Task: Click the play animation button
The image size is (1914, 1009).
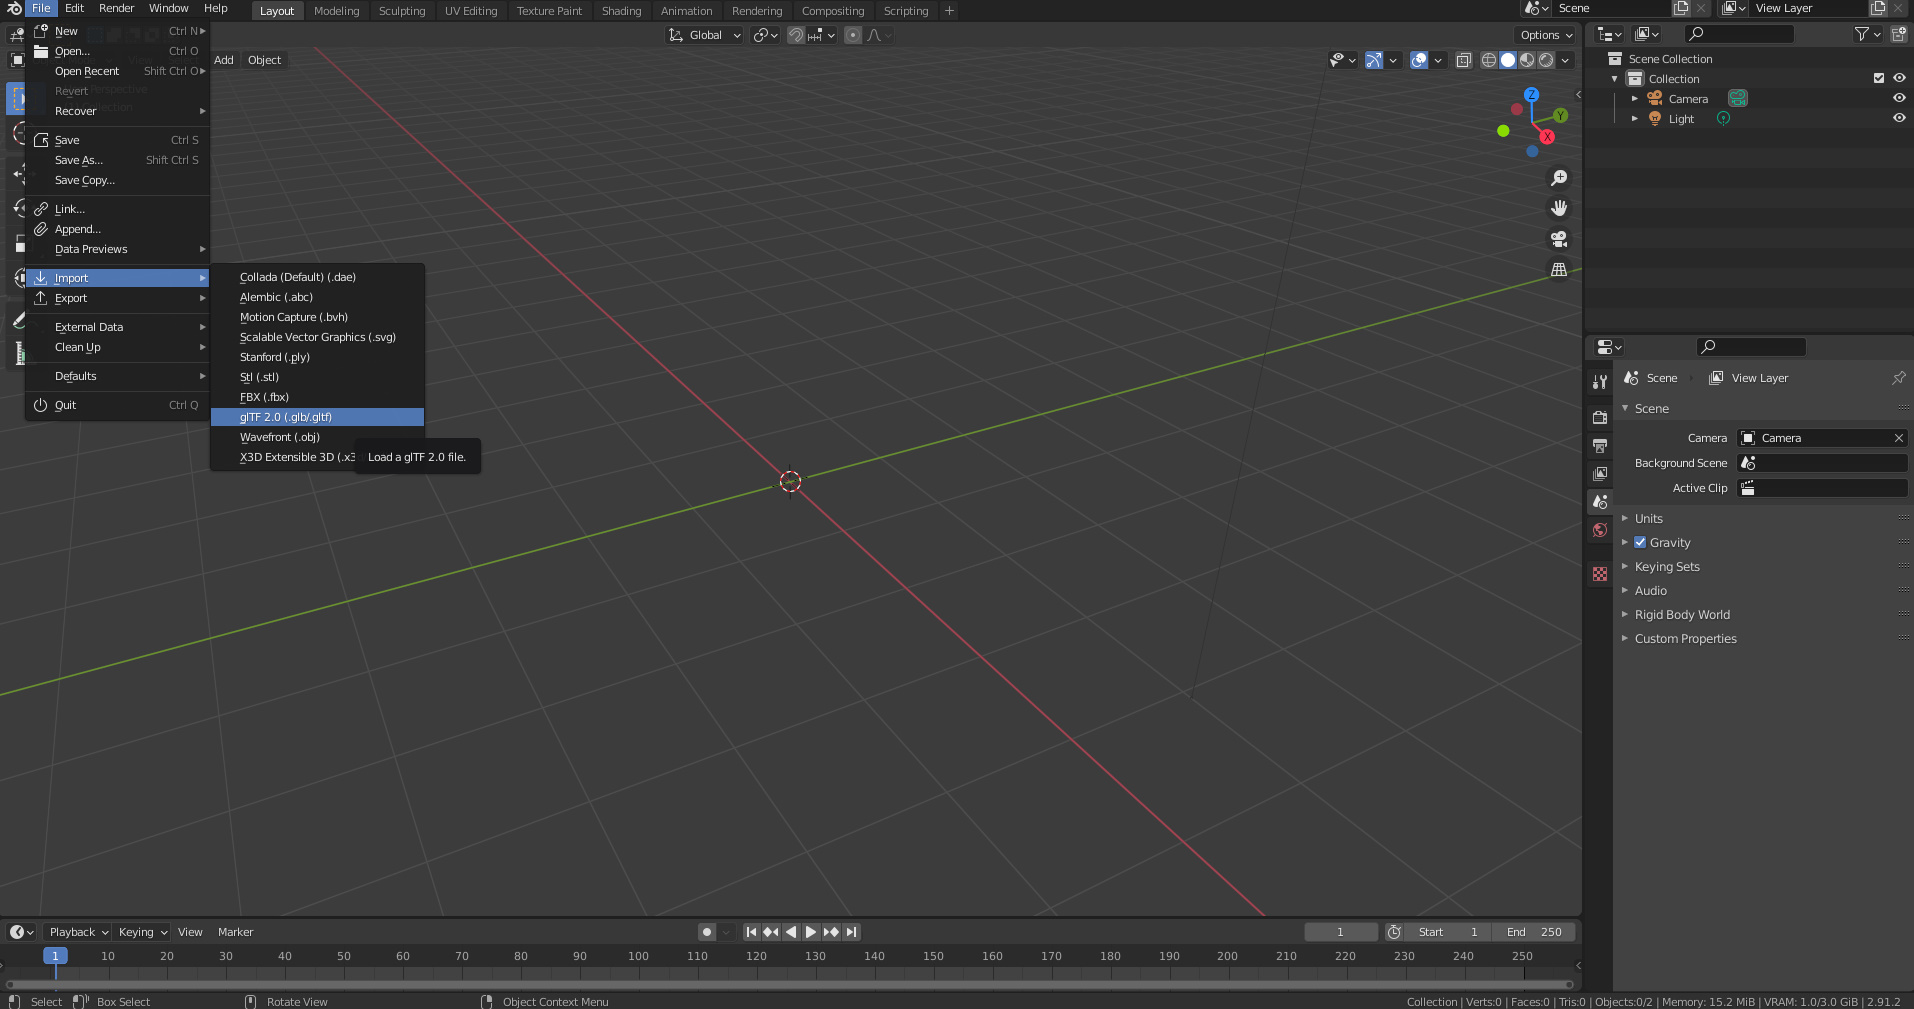Action: click(x=811, y=932)
